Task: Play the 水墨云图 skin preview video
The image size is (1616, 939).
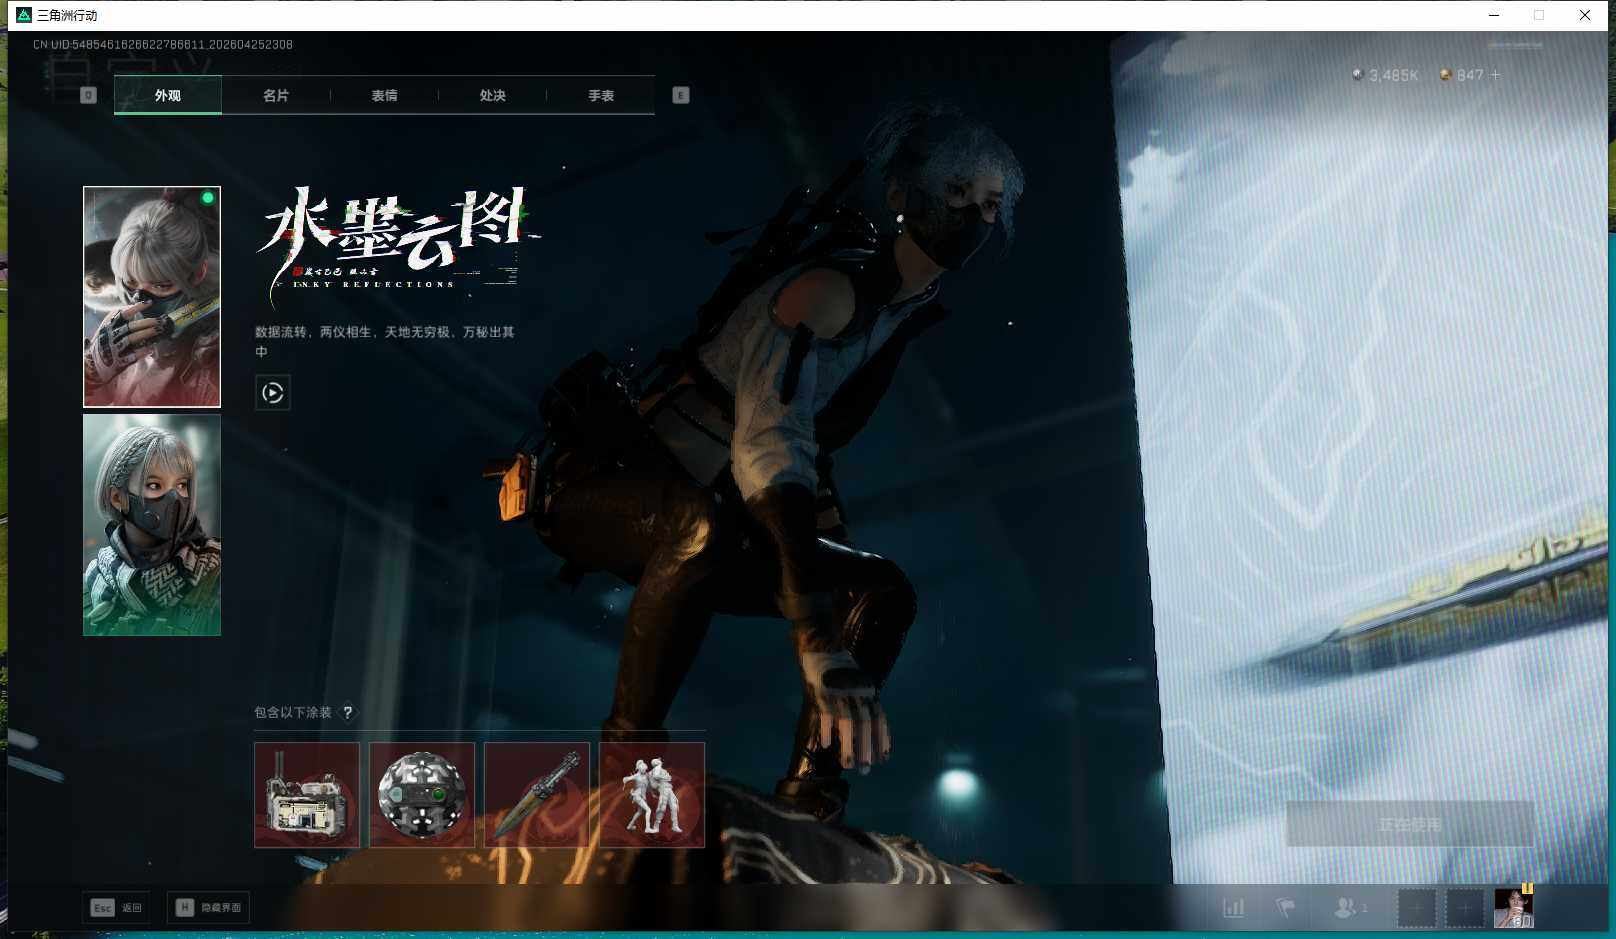Action: pos(273,392)
